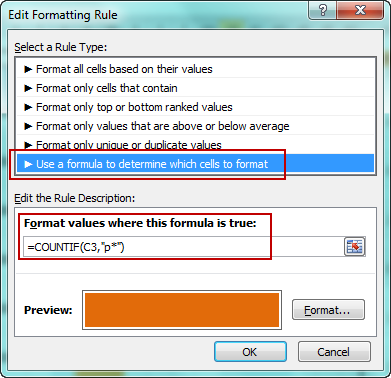The image size is (391, 378).
Task: Click the orange preview color swatch
Action: click(x=182, y=310)
